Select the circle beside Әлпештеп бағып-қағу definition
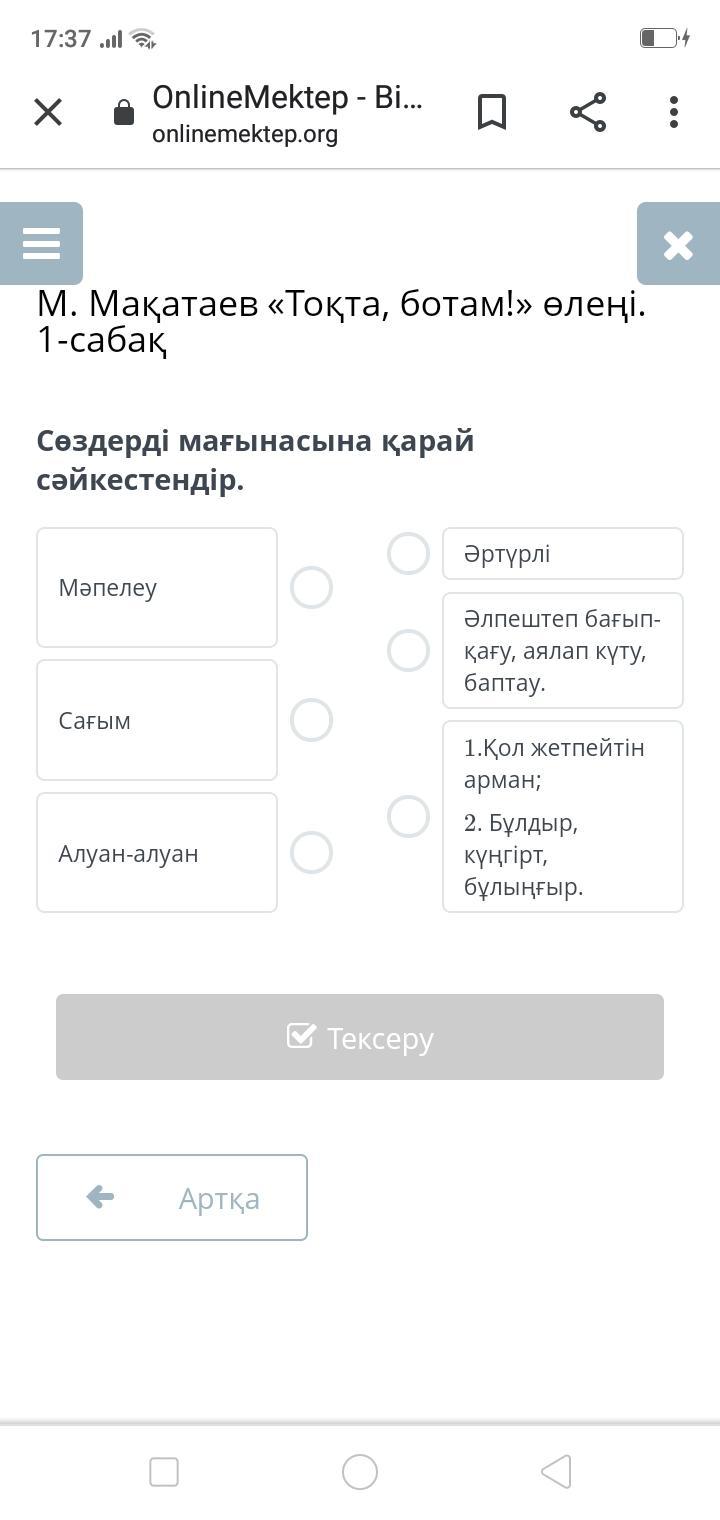Screen dimensions: 720x1520 [x=408, y=650]
